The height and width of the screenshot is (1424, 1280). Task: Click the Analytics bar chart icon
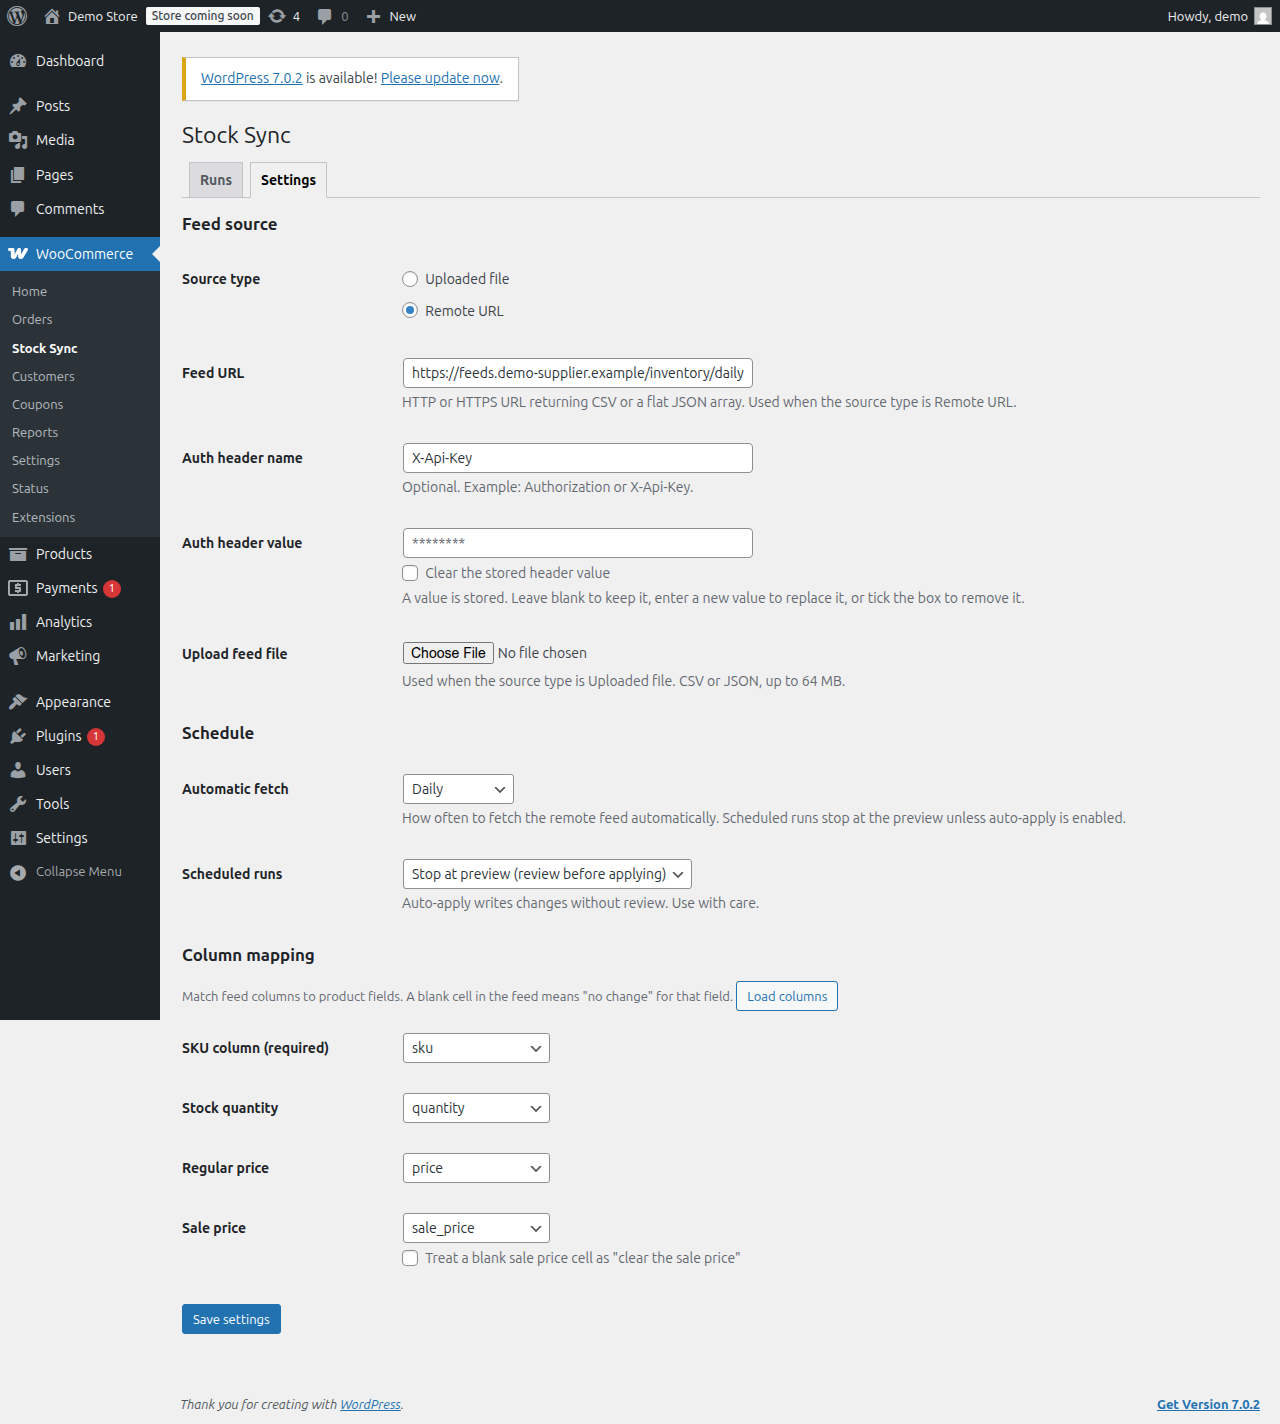18,622
